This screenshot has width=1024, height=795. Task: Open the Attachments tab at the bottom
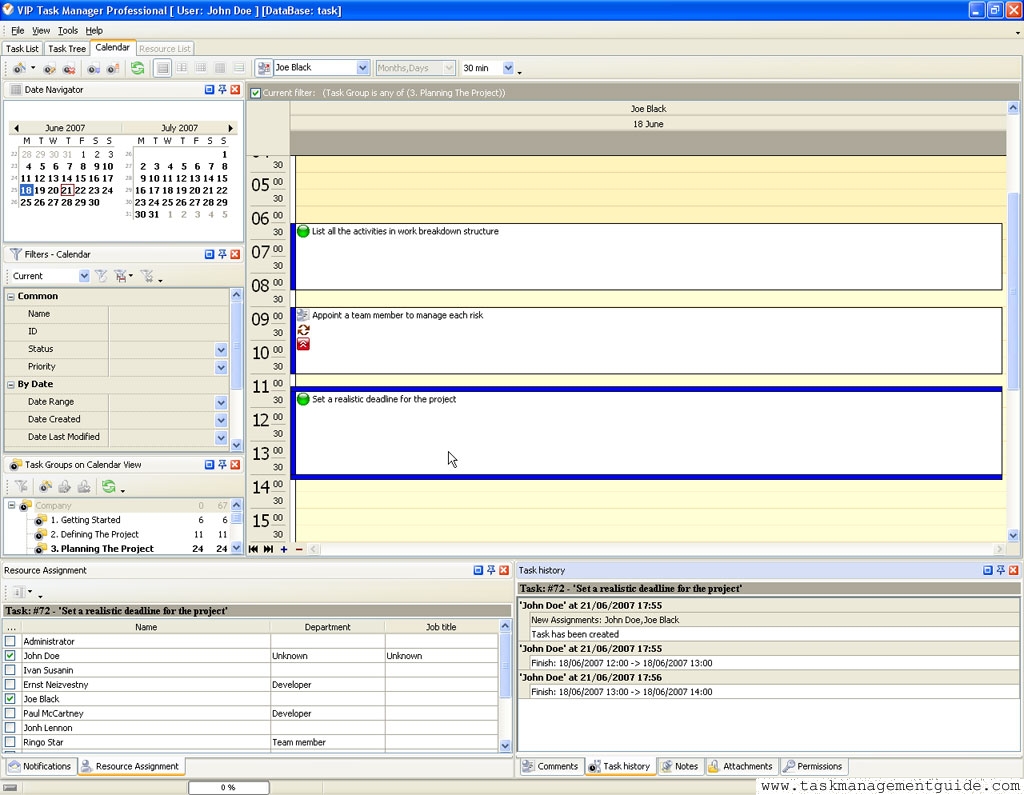pos(740,766)
